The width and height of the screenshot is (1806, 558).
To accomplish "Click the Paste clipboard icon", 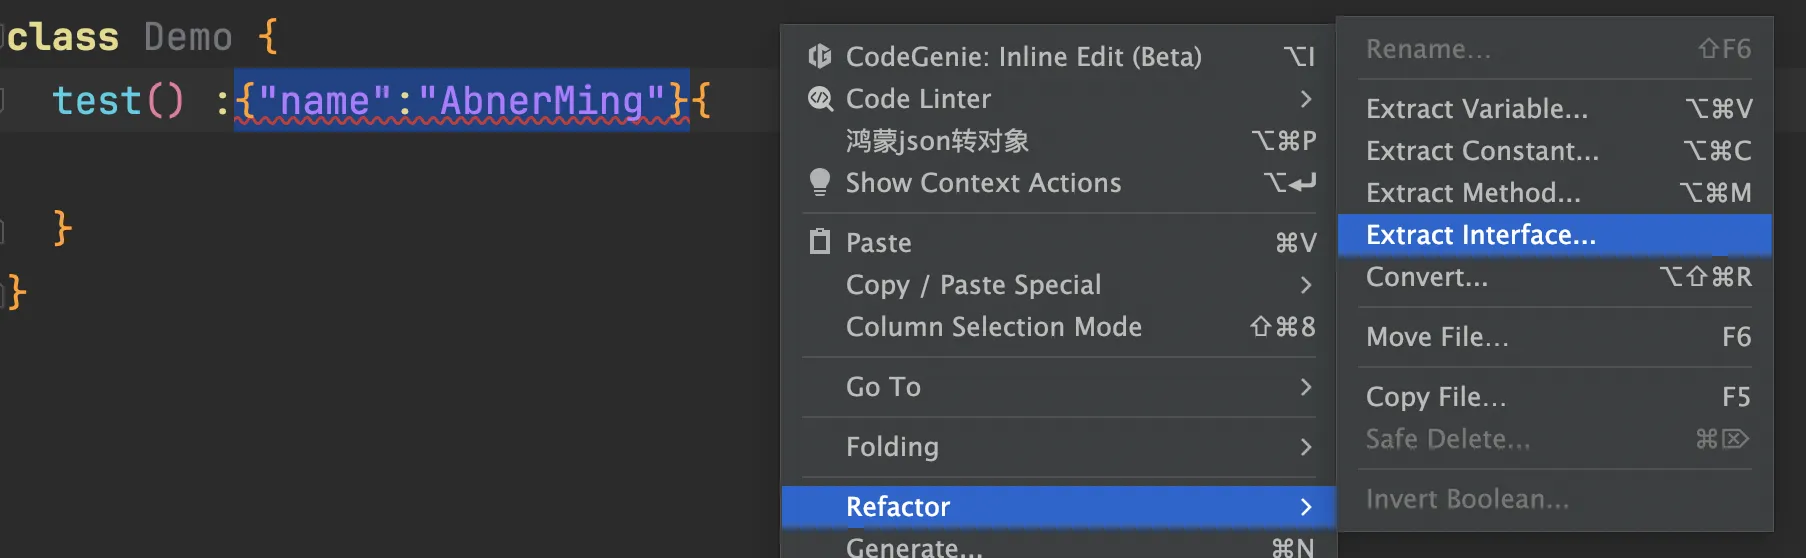I will pos(820,242).
